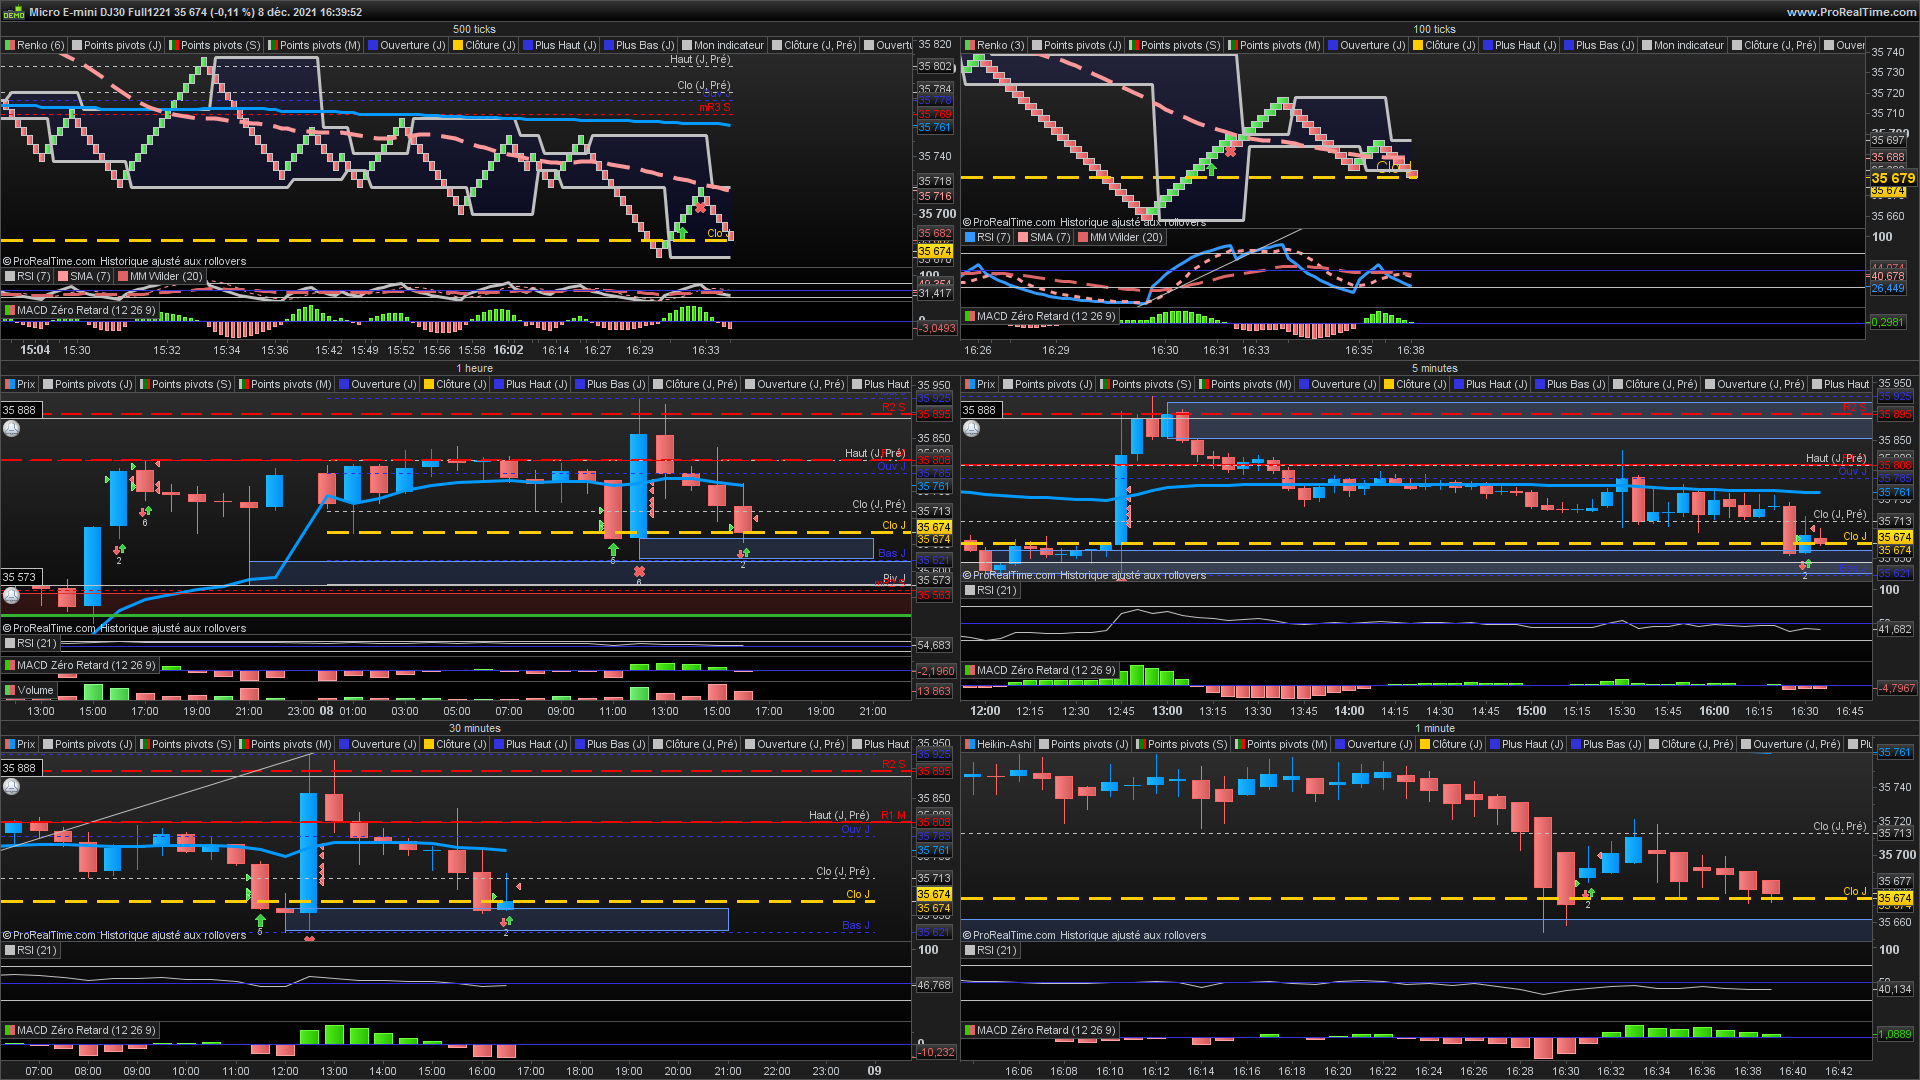Toggle the Renko (6) legend in the 500 ticks chart

[x=40, y=45]
